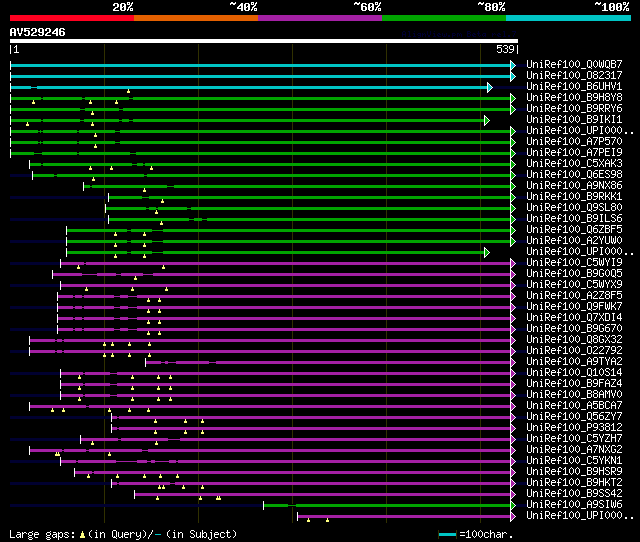Click the cyan arrowhead on the Q0WQB7 alignment
Screen dimensions: 640x542
coord(514,65)
